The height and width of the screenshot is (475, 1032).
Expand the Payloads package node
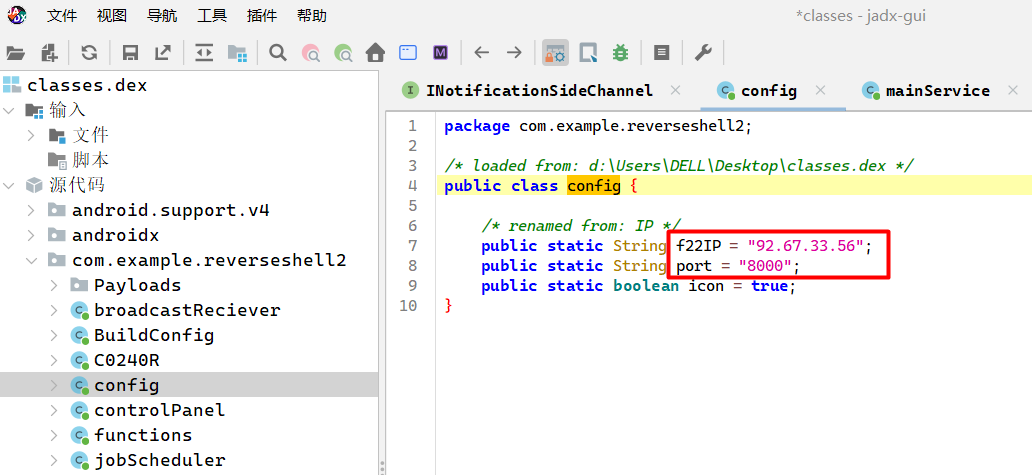53,285
